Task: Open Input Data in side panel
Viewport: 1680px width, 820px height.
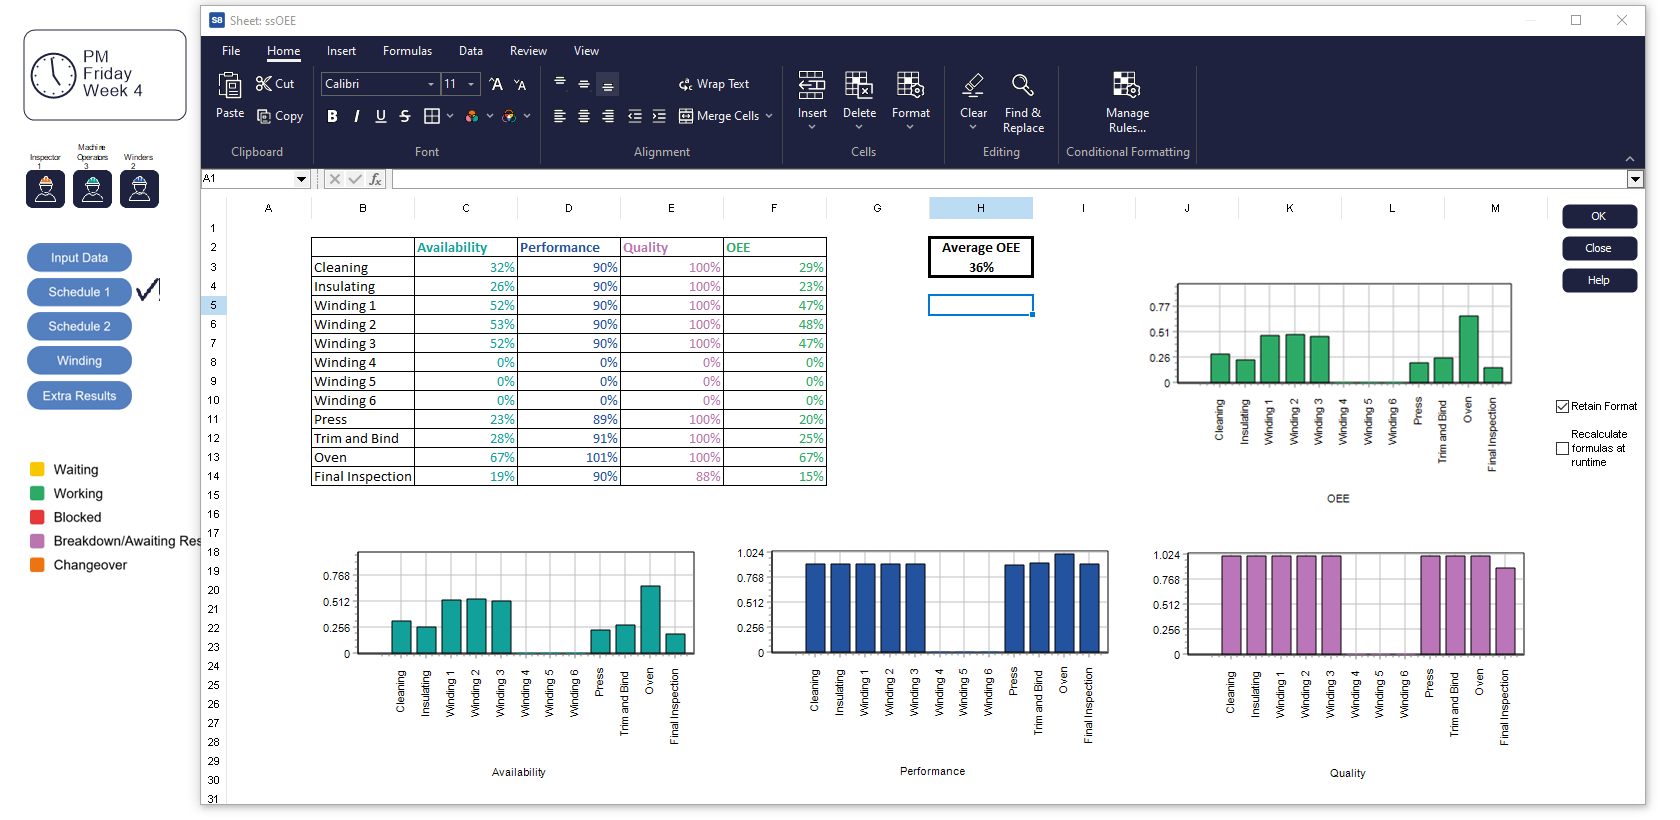Action: pos(79,258)
